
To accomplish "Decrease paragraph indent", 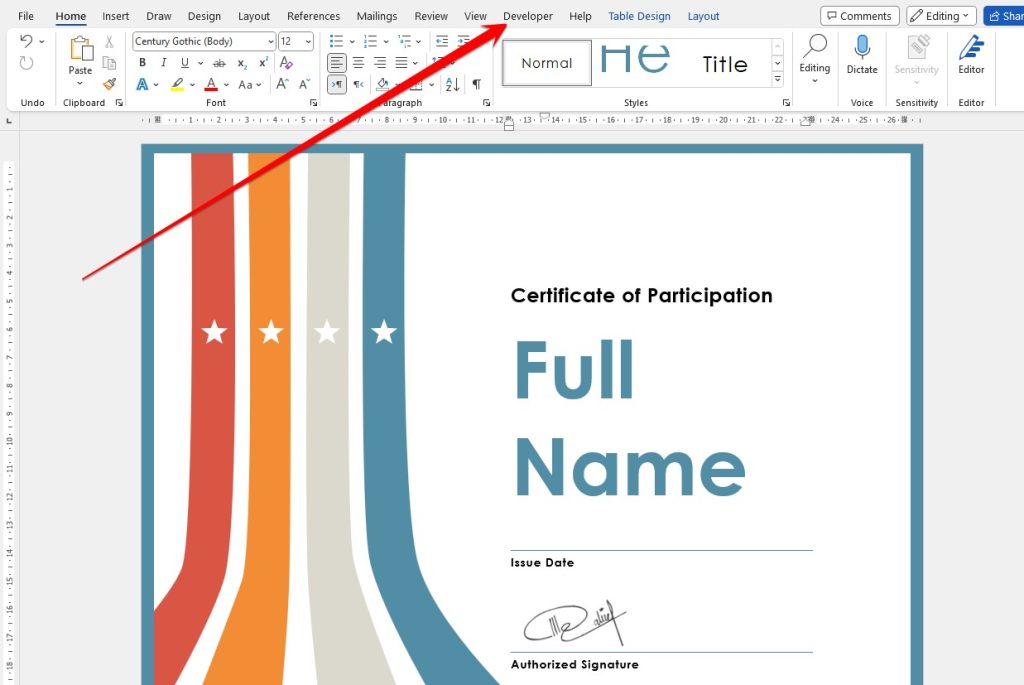I will click(442, 42).
